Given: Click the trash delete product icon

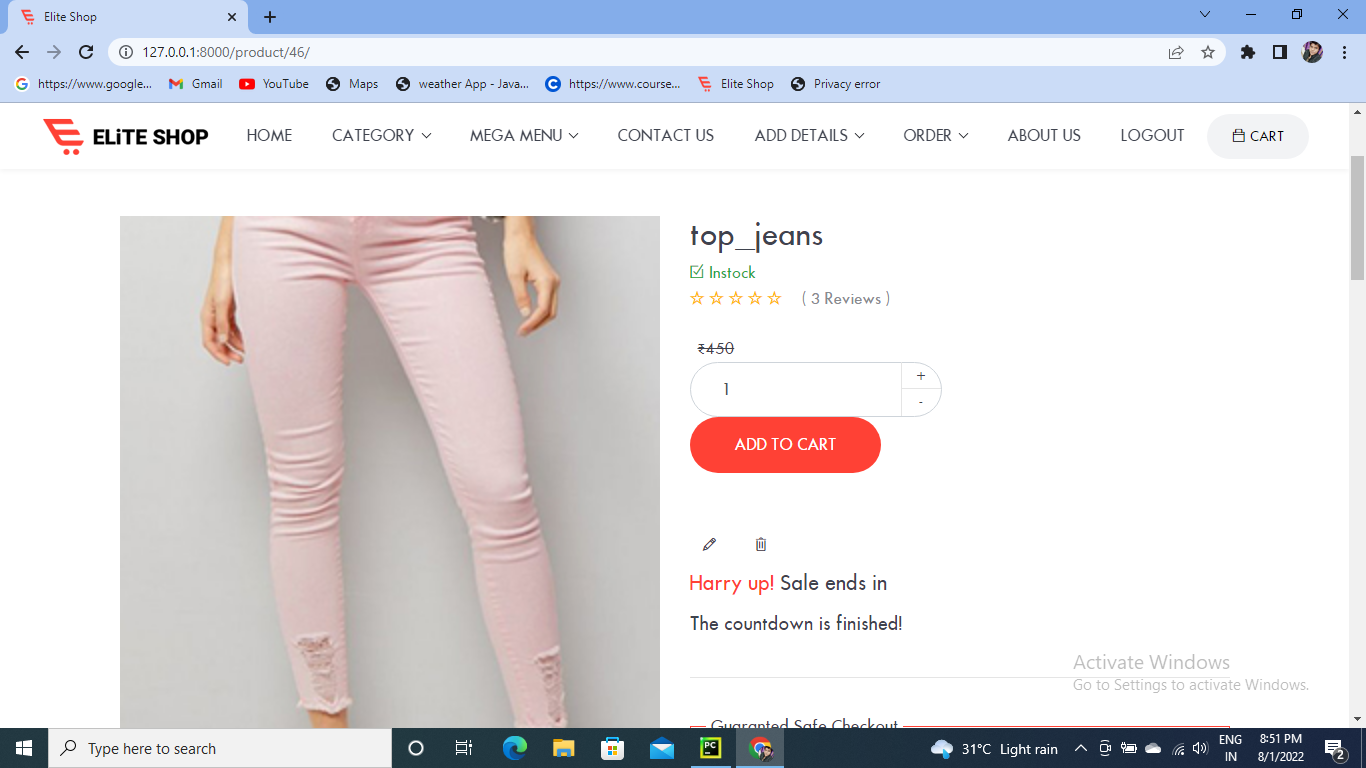Looking at the screenshot, I should point(761,544).
